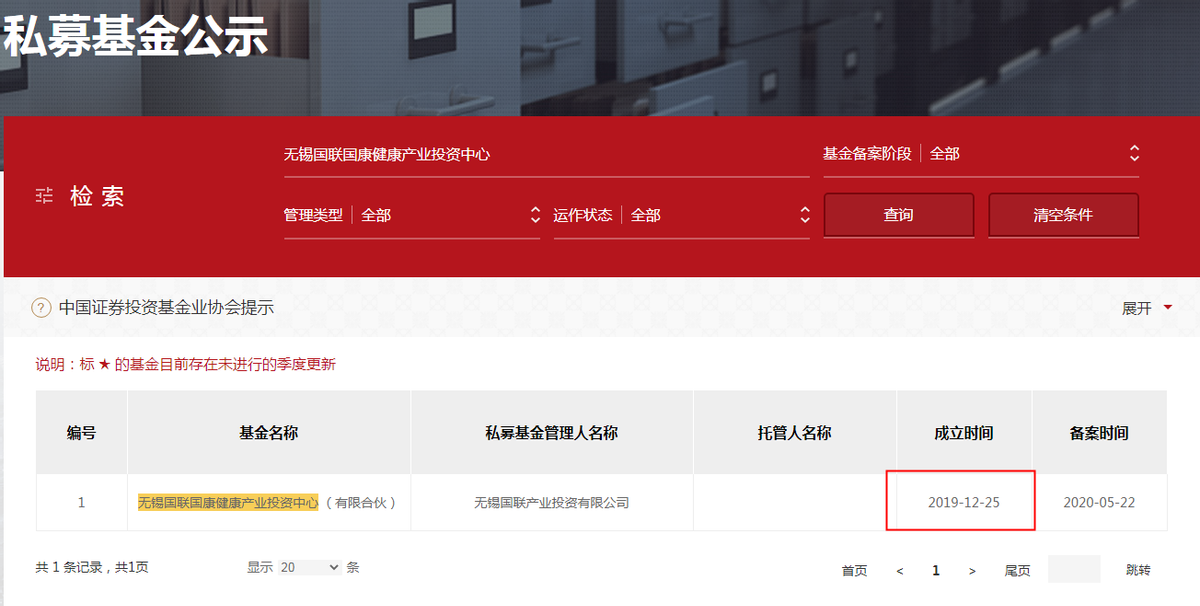
Task: Click the dropdown chevron for 运作状态
Action: [x=804, y=214]
